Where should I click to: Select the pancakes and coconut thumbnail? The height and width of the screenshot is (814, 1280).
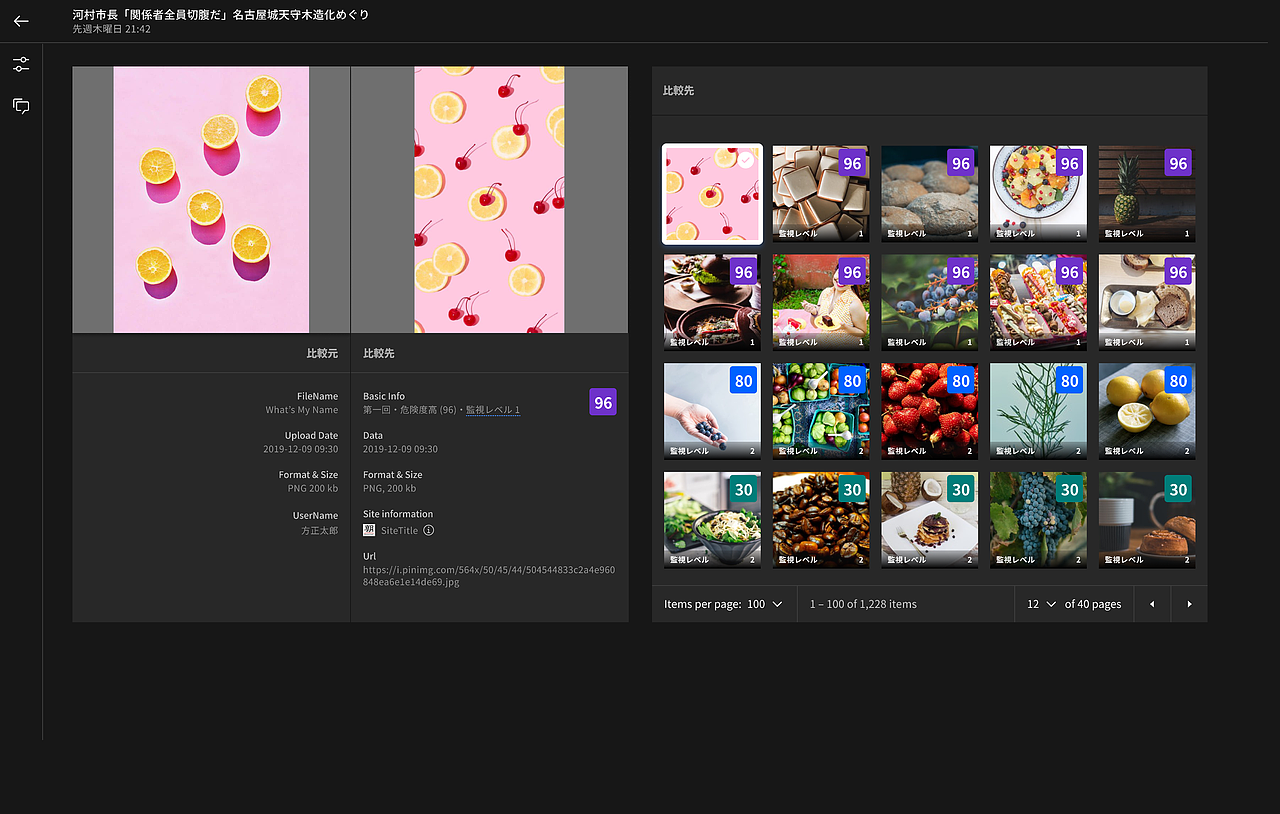(930, 520)
